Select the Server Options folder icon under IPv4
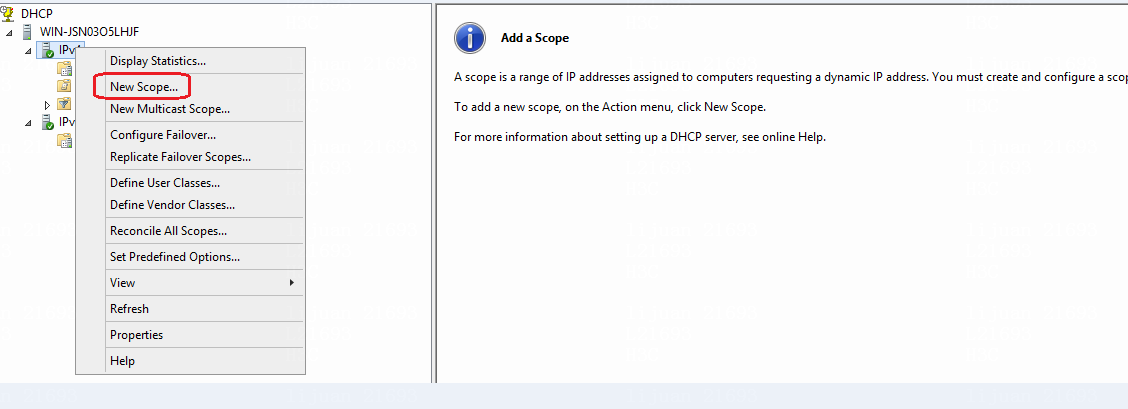The image size is (1128, 409). click(65, 68)
